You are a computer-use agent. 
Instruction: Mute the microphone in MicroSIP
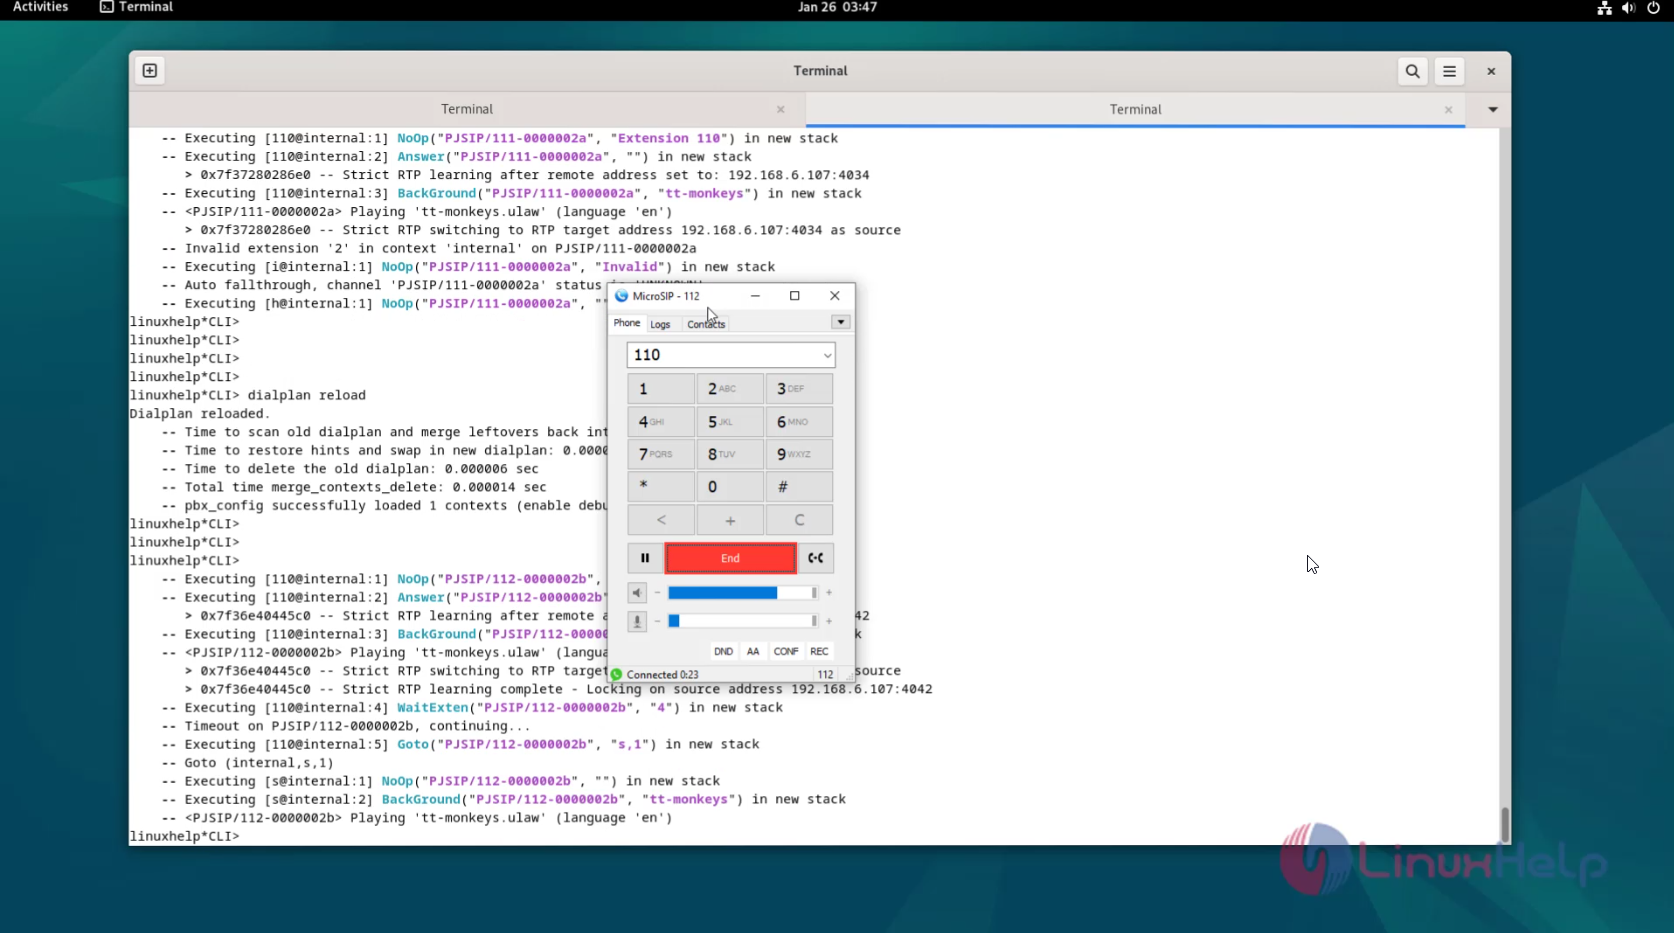pos(637,621)
